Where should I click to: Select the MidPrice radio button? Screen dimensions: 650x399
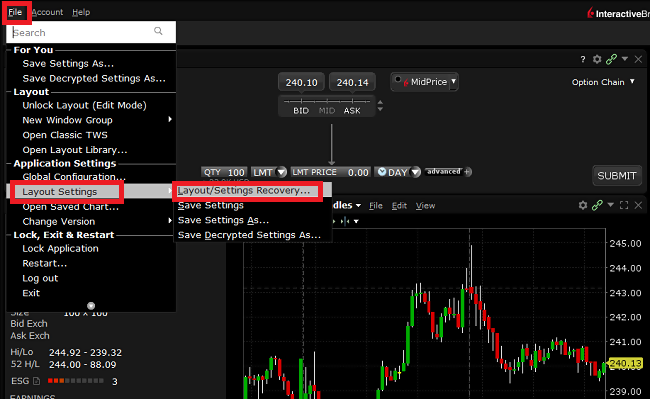click(x=398, y=79)
